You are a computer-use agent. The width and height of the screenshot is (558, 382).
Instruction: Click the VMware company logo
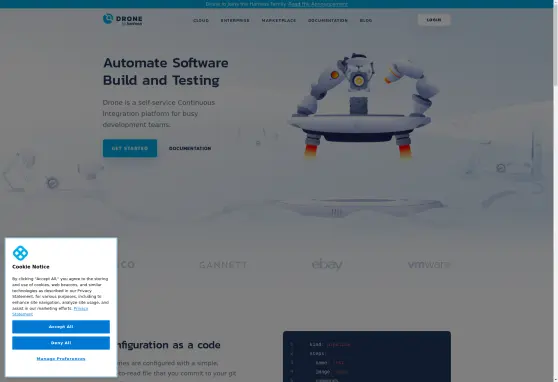[429, 265]
